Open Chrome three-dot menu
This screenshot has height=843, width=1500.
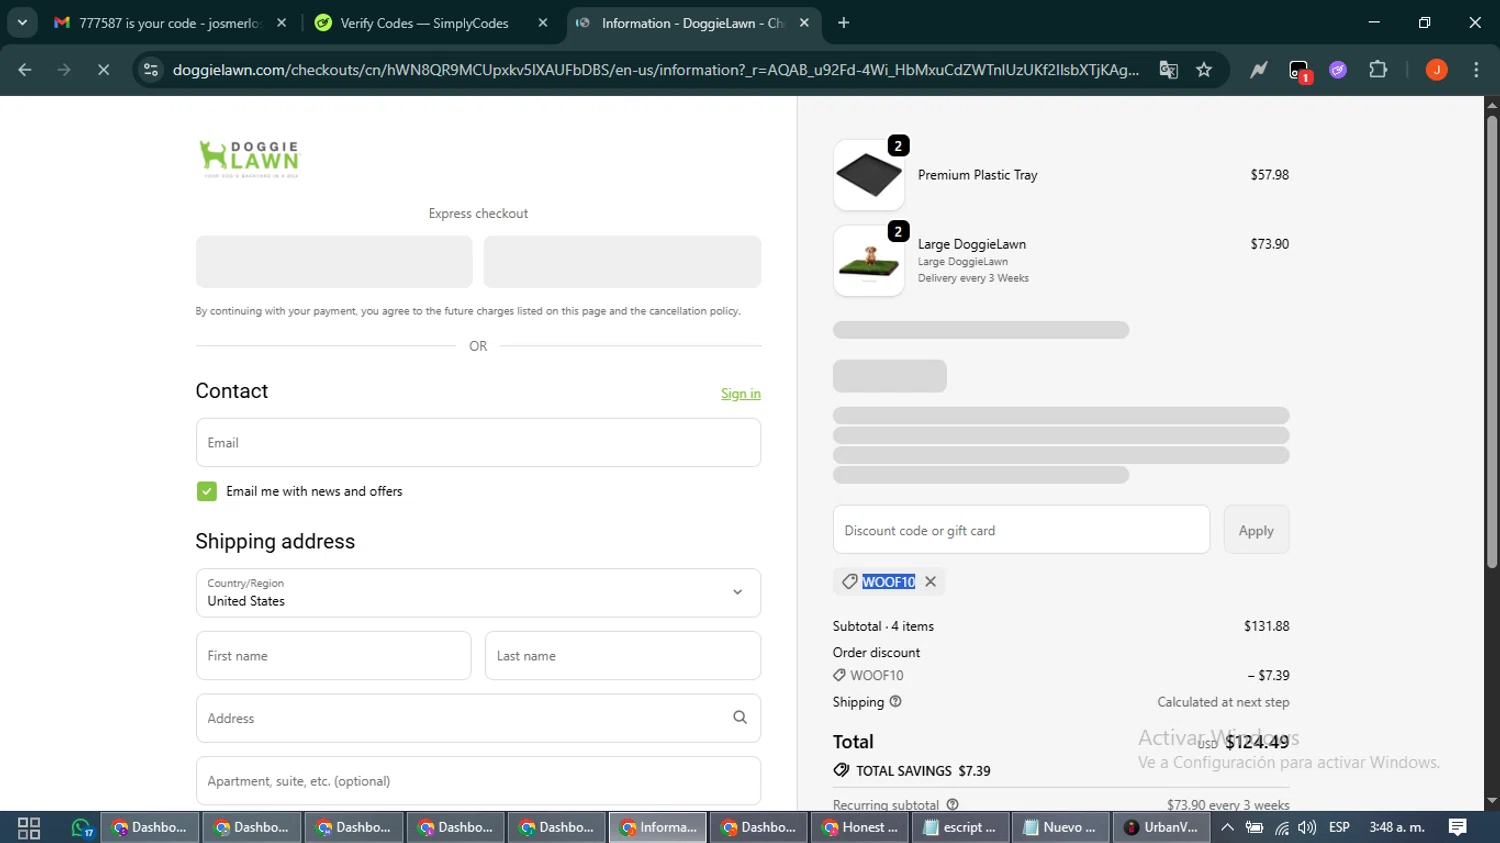click(1476, 69)
